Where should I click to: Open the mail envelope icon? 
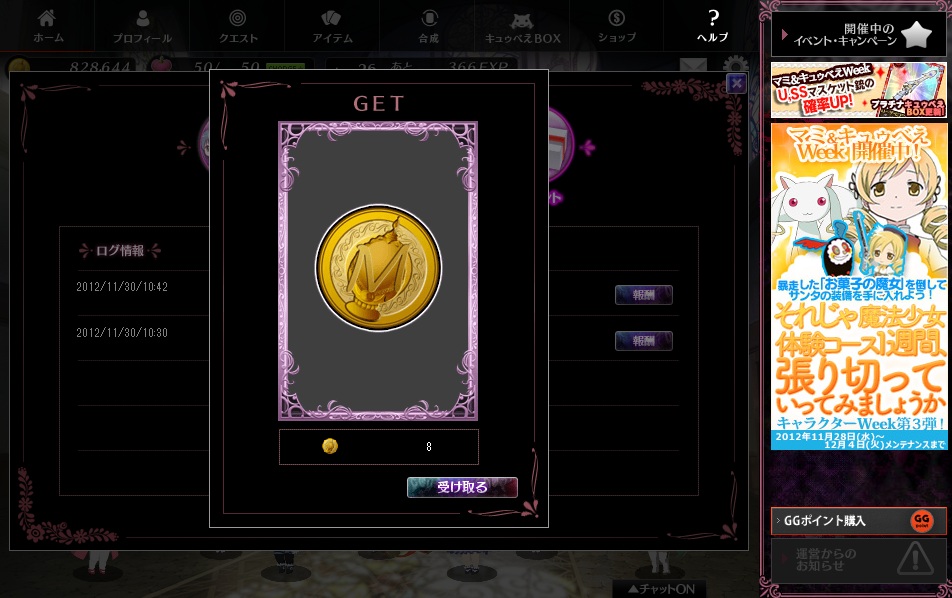click(x=693, y=64)
